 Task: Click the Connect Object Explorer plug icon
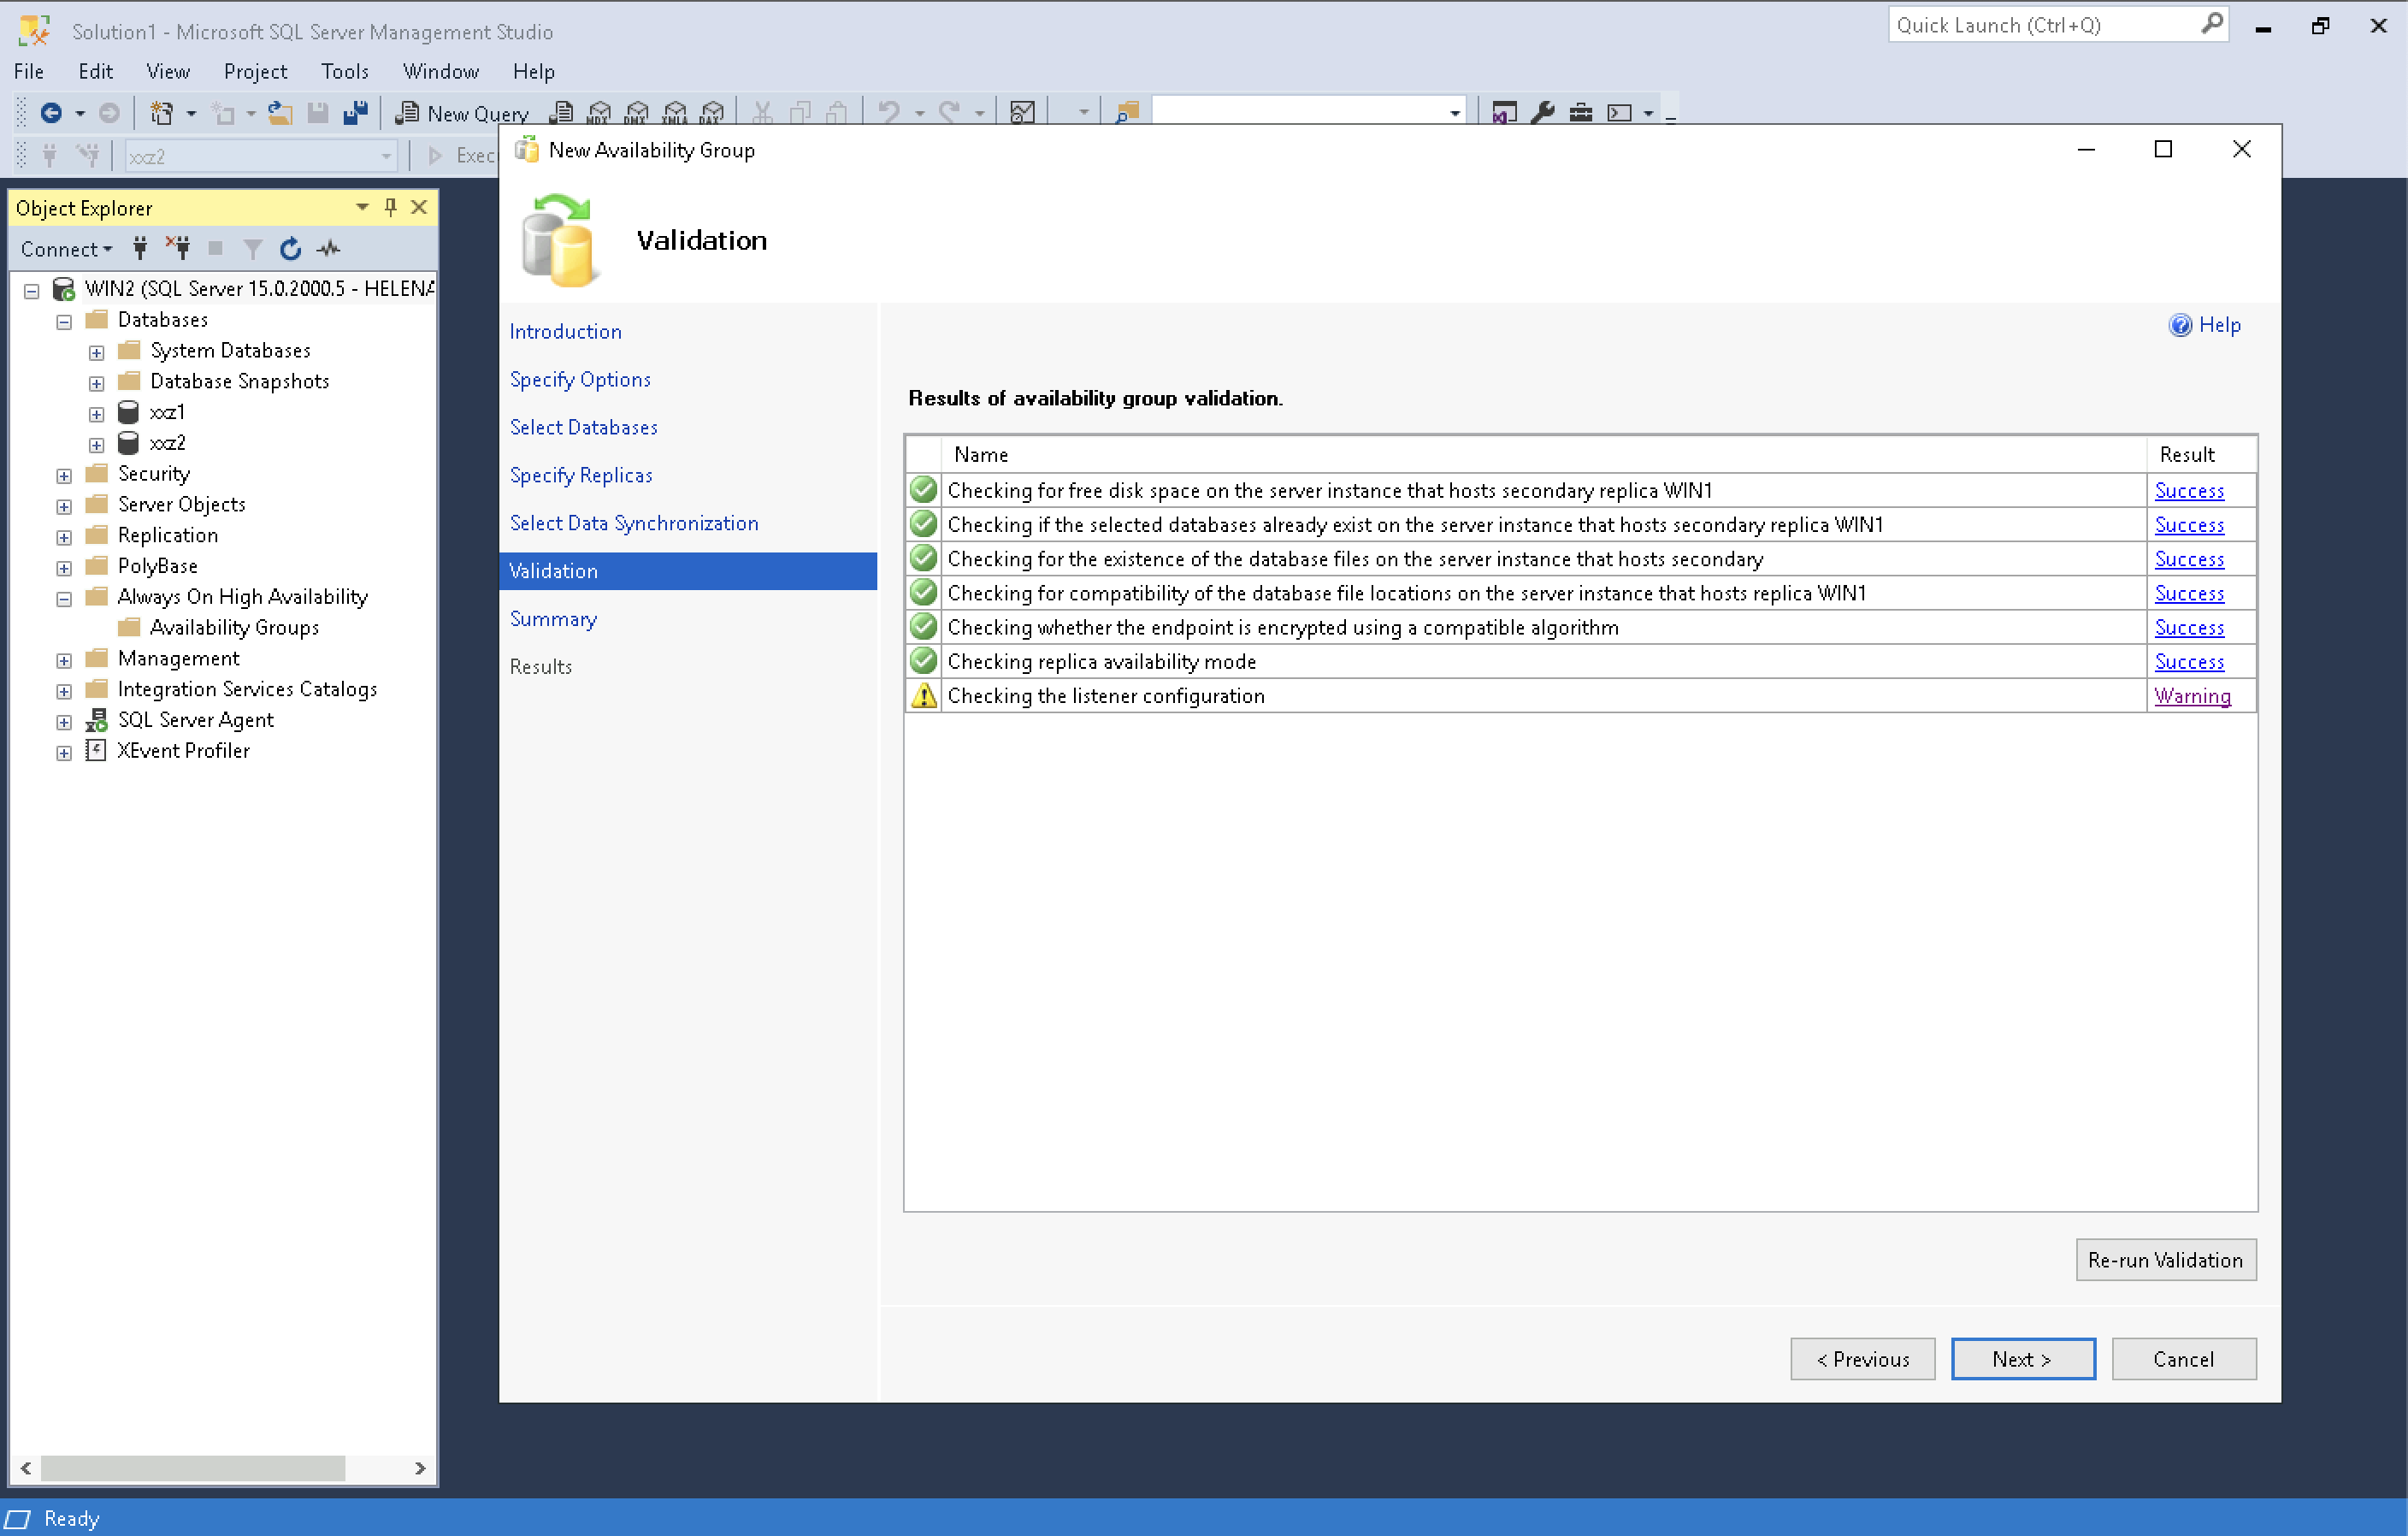140,248
